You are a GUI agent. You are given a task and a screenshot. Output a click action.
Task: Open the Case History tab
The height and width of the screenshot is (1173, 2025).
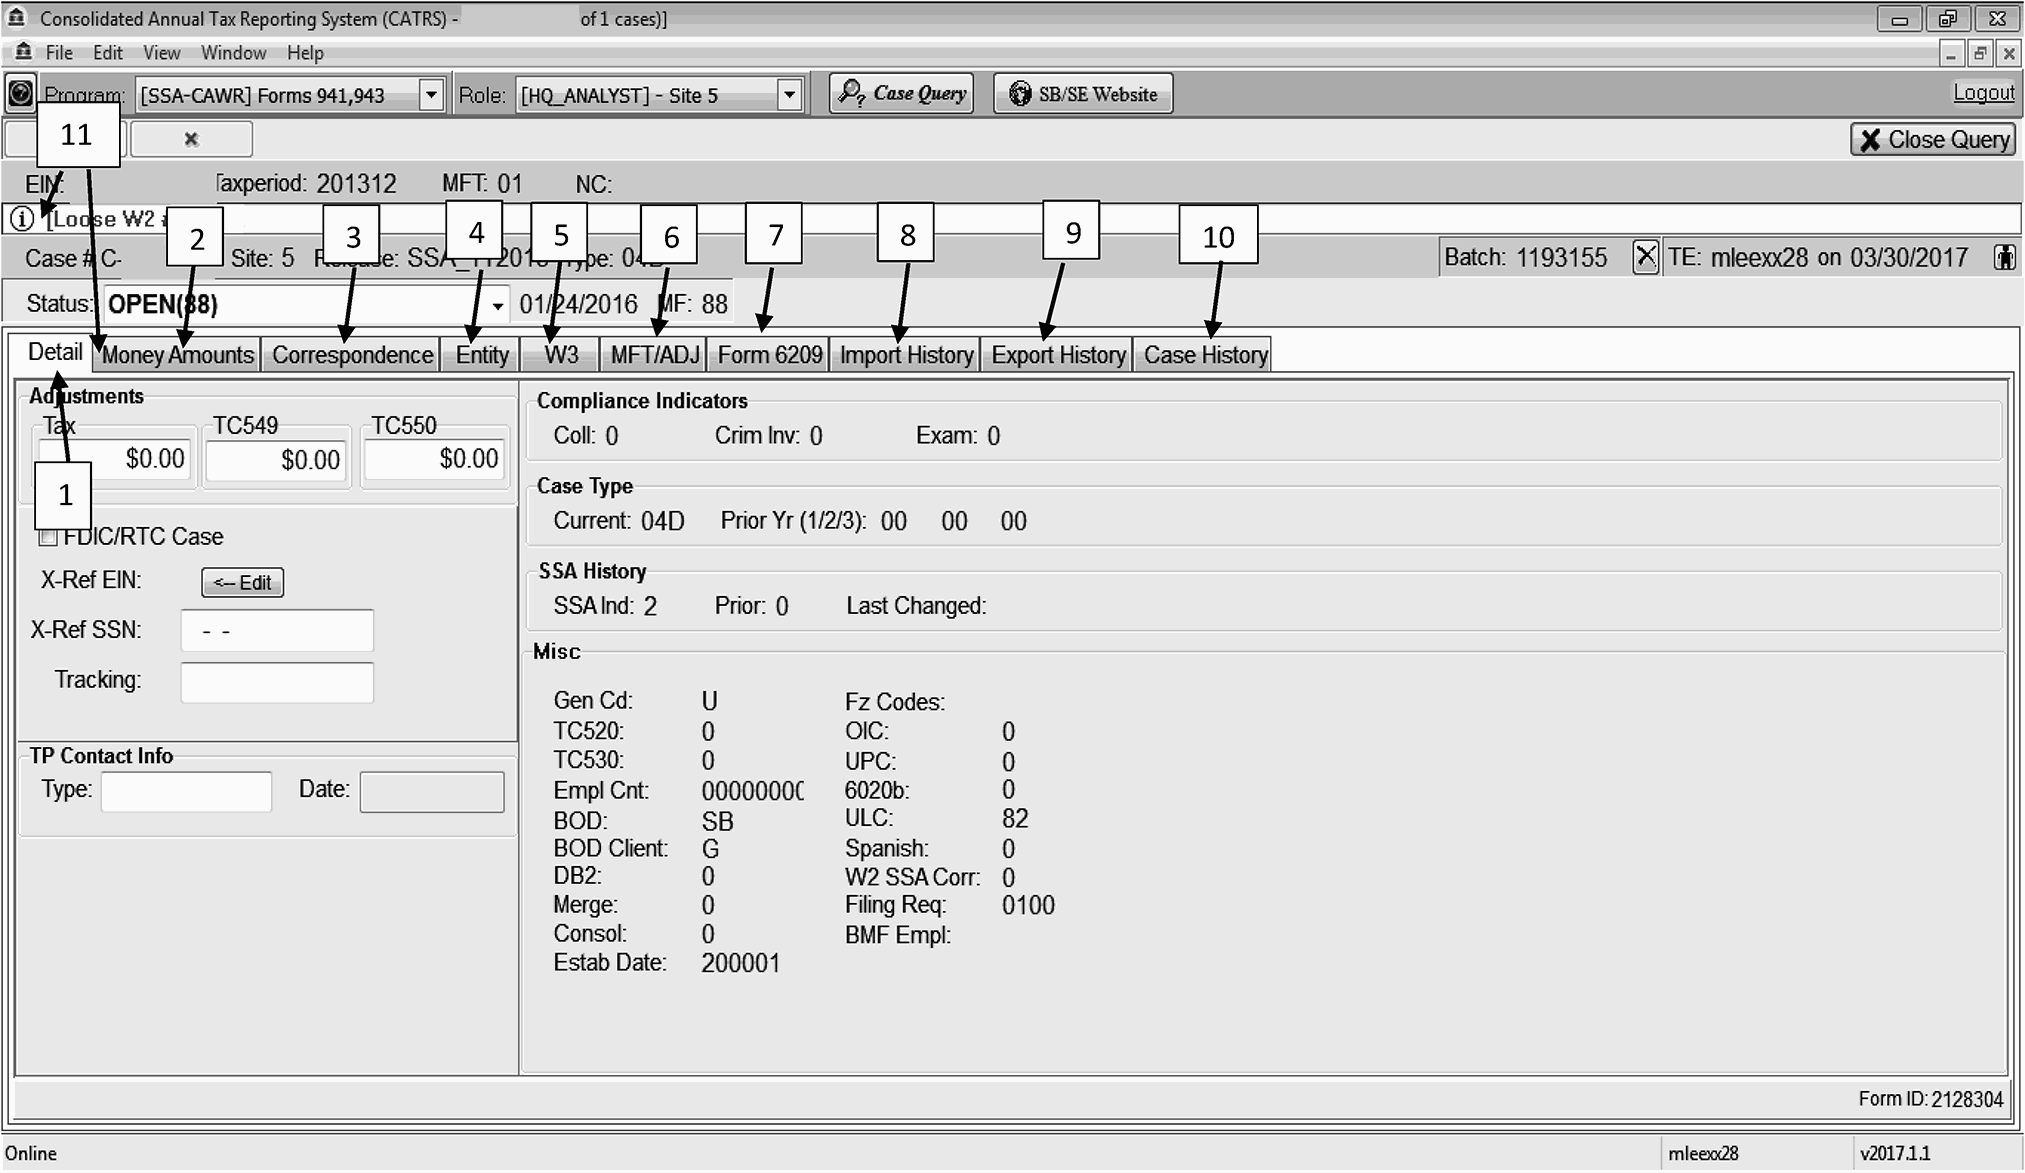point(1205,355)
